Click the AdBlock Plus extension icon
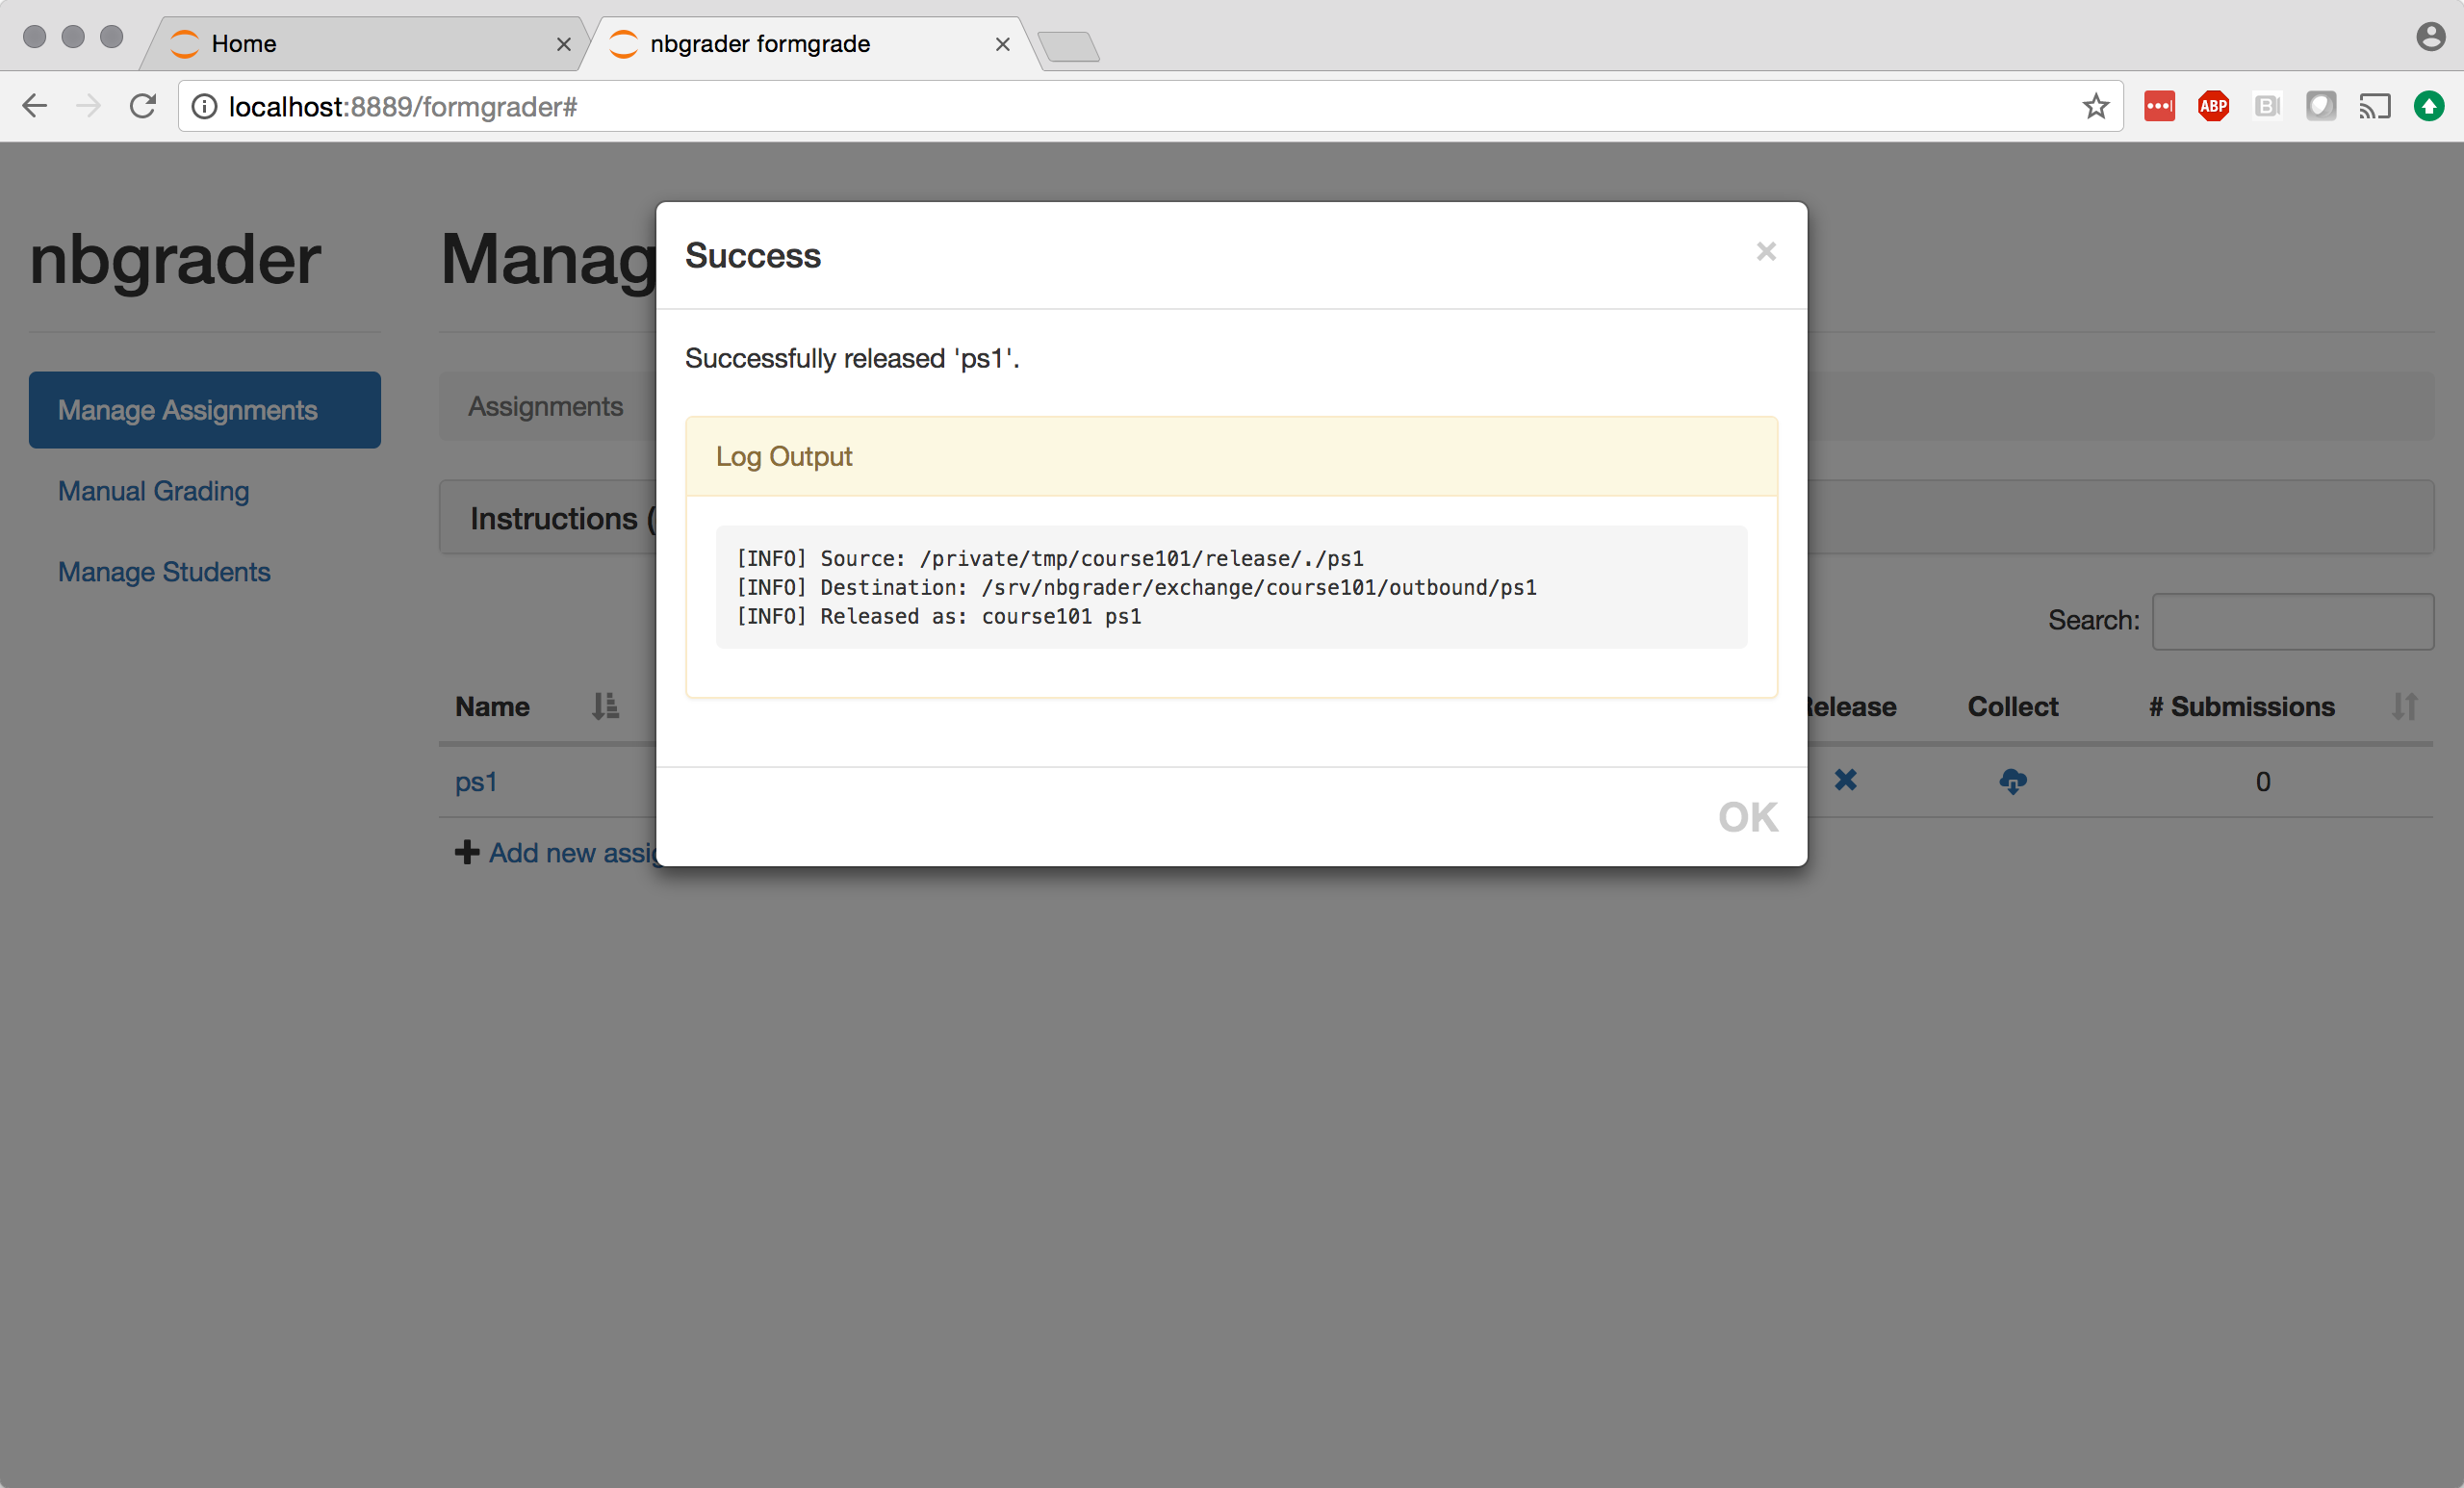Screen dimensions: 2464x1488 click(x=2213, y=106)
